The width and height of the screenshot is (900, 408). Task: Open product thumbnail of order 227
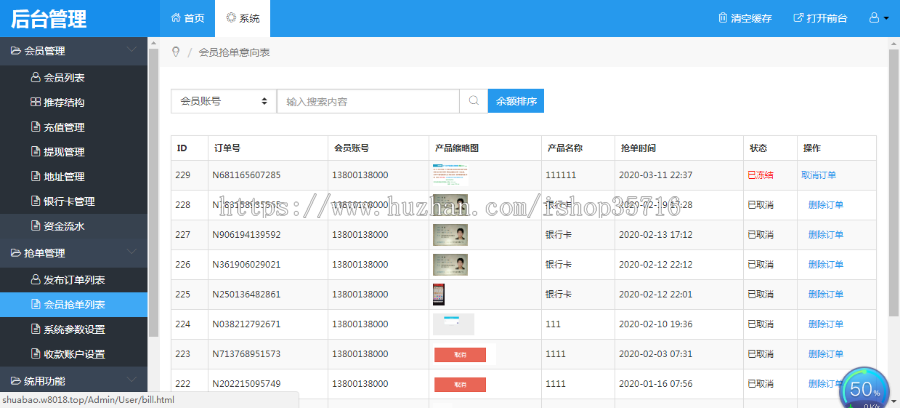coord(451,235)
